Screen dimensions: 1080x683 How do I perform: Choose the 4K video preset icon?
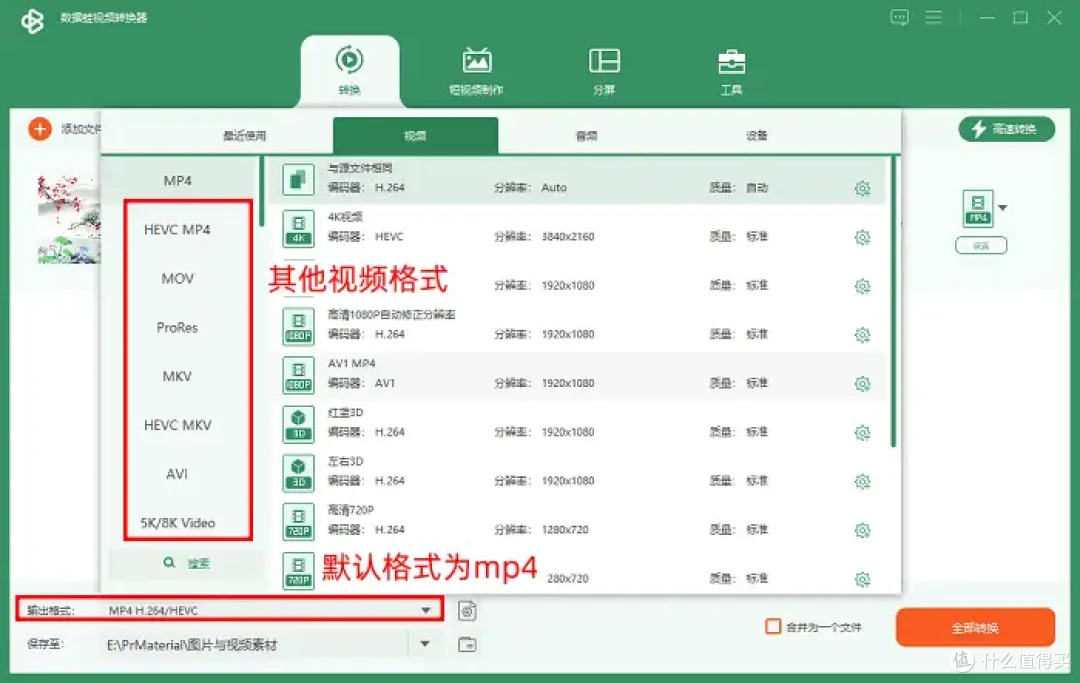[298, 229]
